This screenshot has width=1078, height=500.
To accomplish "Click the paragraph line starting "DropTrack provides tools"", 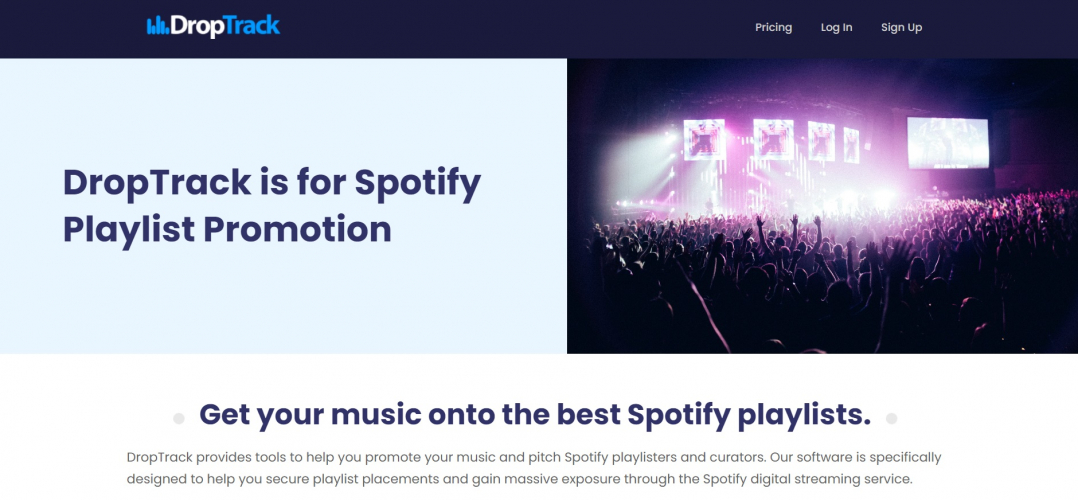I will pyautogui.click(x=533, y=457).
